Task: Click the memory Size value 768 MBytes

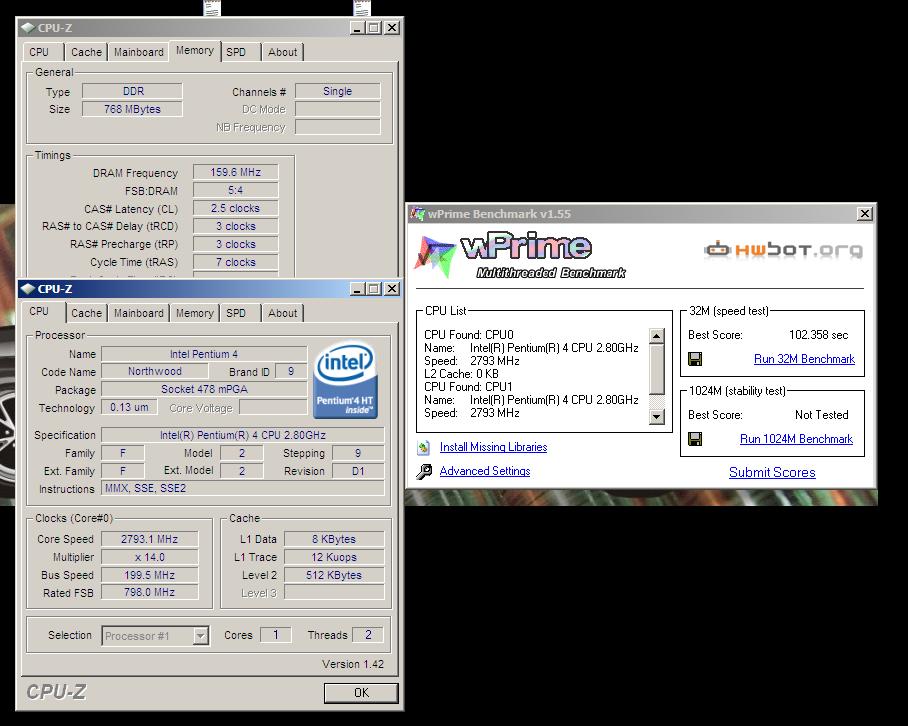Action: click(x=132, y=109)
